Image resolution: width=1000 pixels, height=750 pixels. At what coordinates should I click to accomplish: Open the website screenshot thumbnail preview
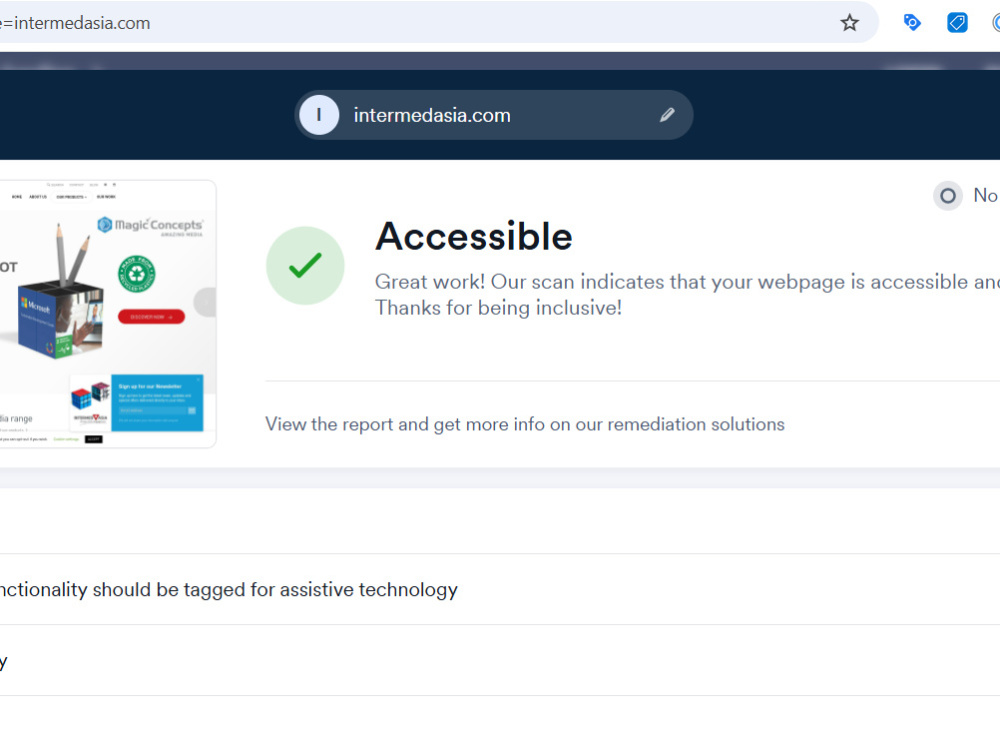coord(108,314)
